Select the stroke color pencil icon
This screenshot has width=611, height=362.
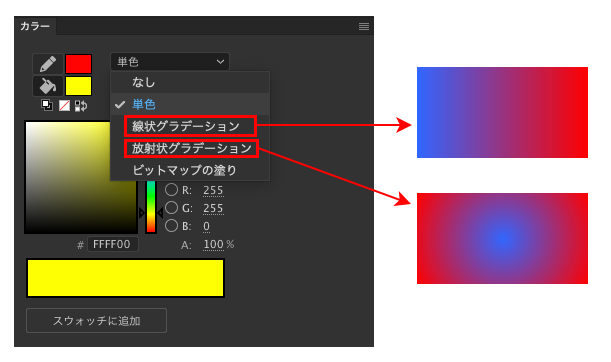pyautogui.click(x=48, y=64)
